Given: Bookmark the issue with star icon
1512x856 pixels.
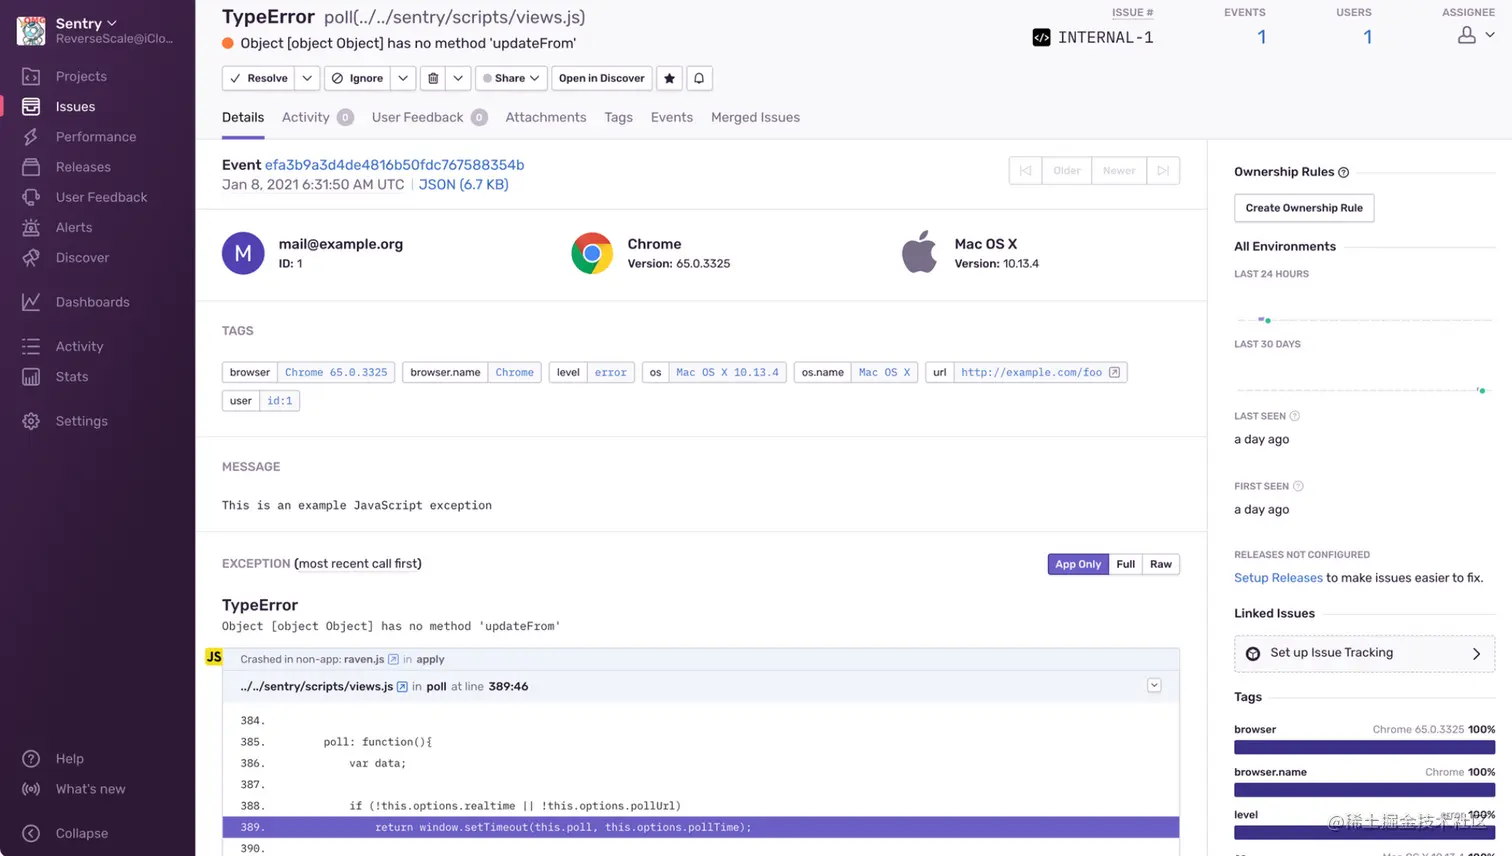Looking at the screenshot, I should click(x=670, y=78).
